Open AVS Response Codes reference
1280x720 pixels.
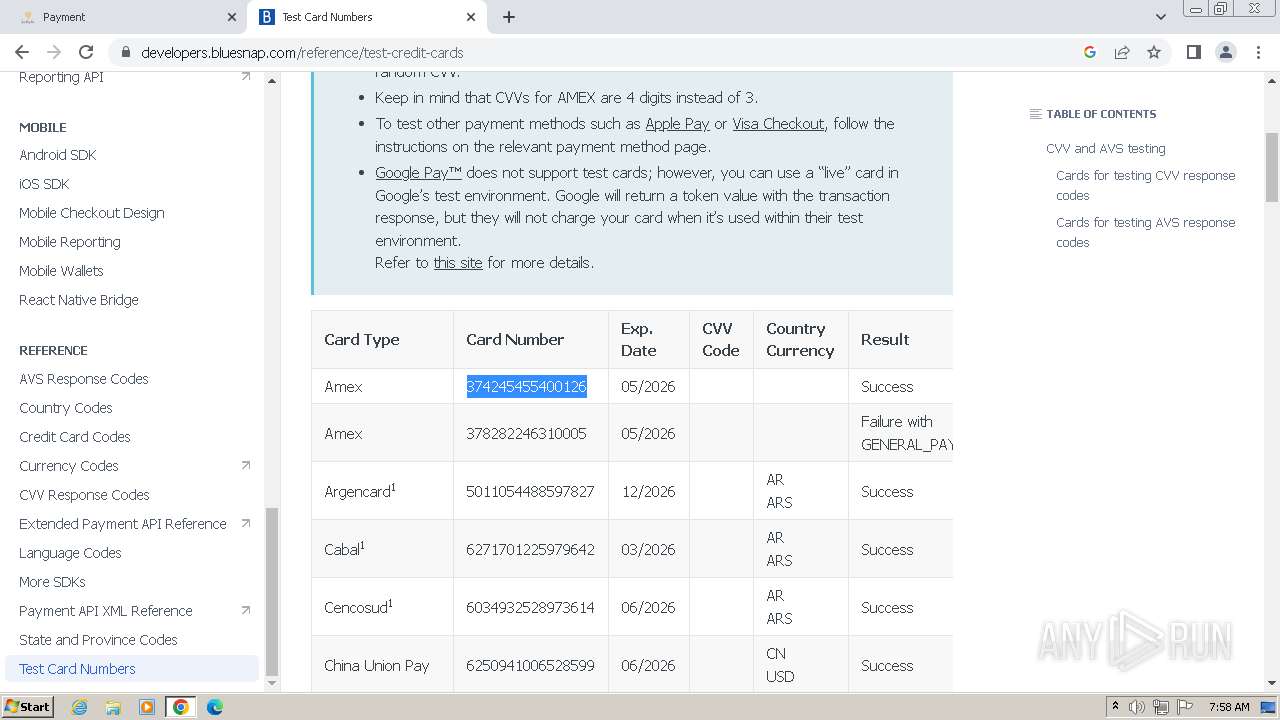(84, 379)
